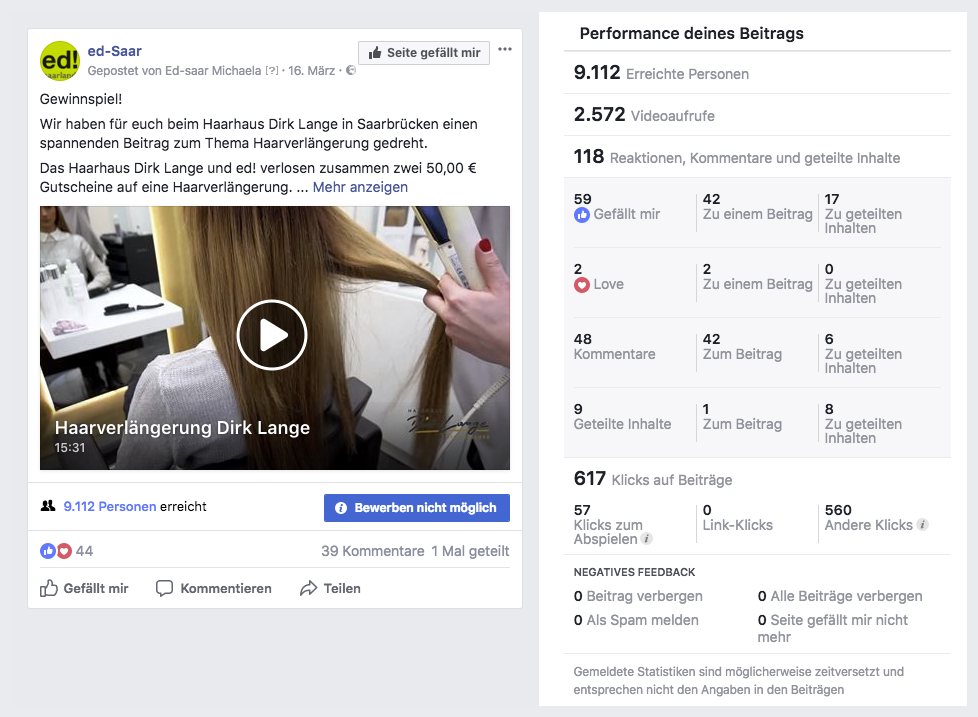
Task: Click the blue Like reaction icon below post
Action: click(x=48, y=551)
